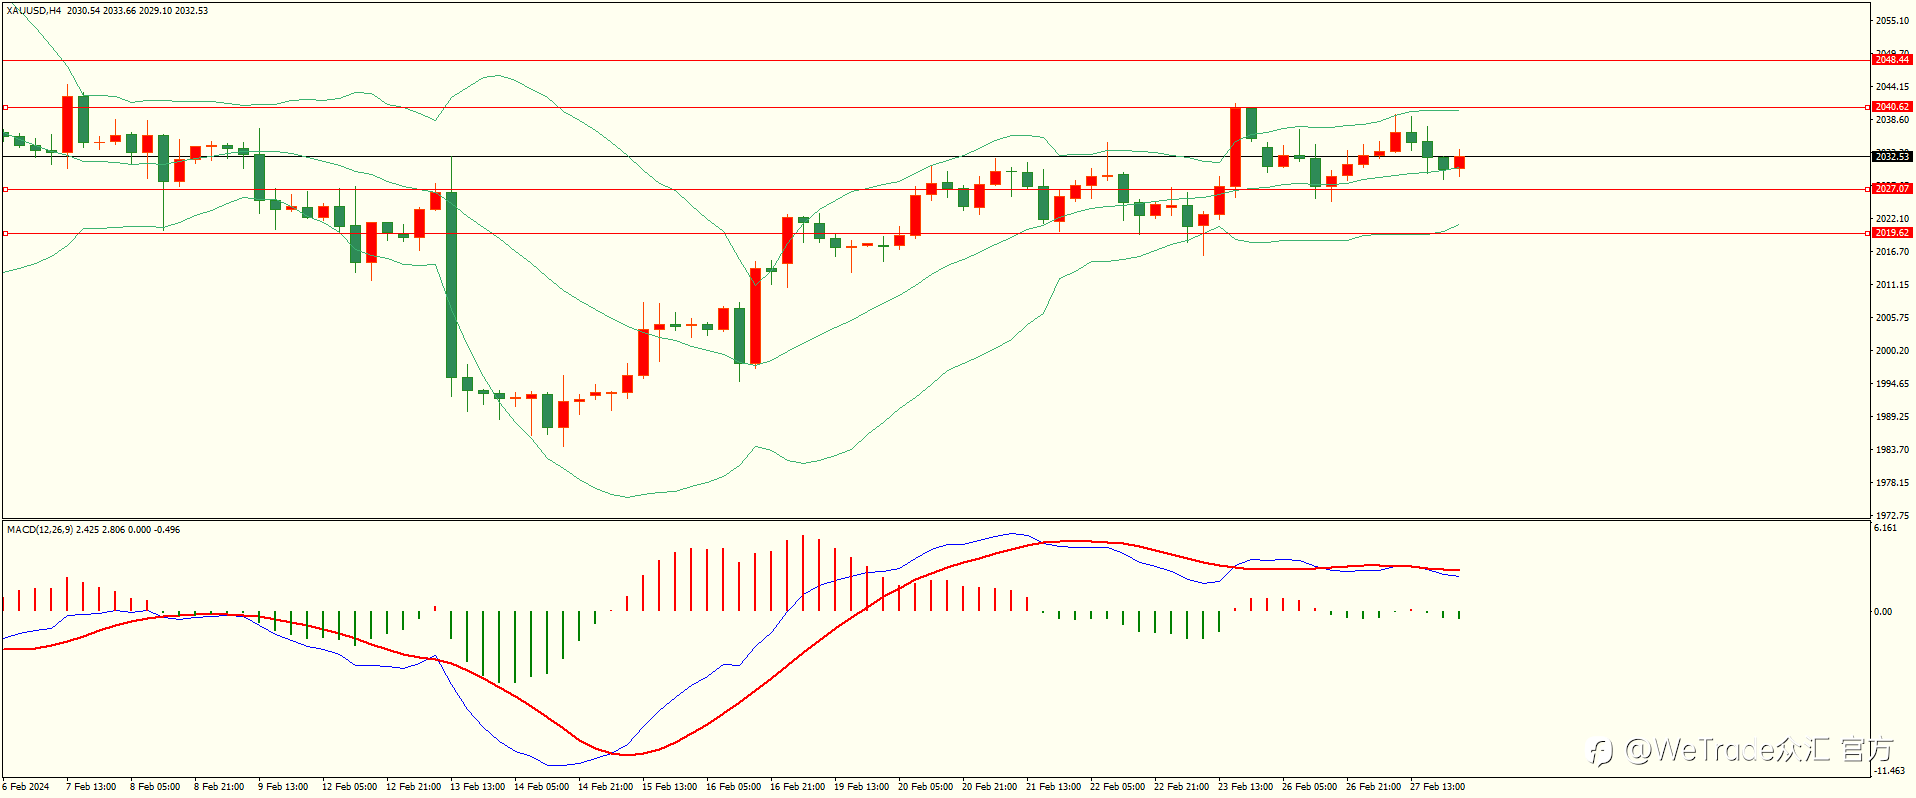Click the MACD scale value -11.463
Viewport: 1916px width, 798px height.
pos(1889,771)
